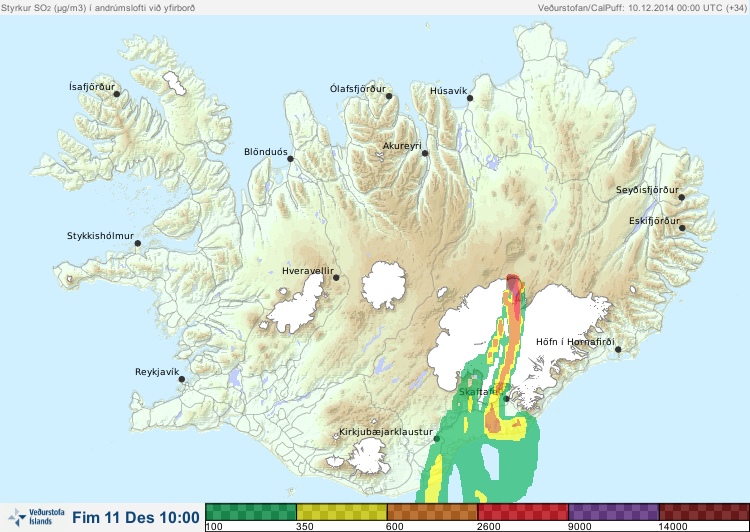Select the Blönduós marker dot
The width and height of the screenshot is (750, 532).
pos(290,158)
